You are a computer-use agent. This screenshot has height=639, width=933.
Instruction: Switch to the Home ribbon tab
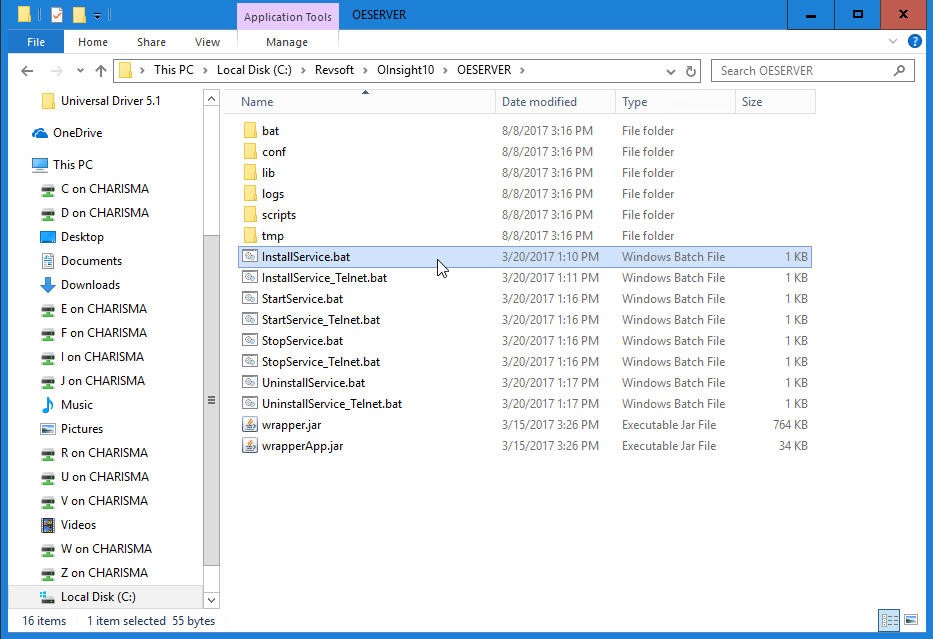(93, 42)
